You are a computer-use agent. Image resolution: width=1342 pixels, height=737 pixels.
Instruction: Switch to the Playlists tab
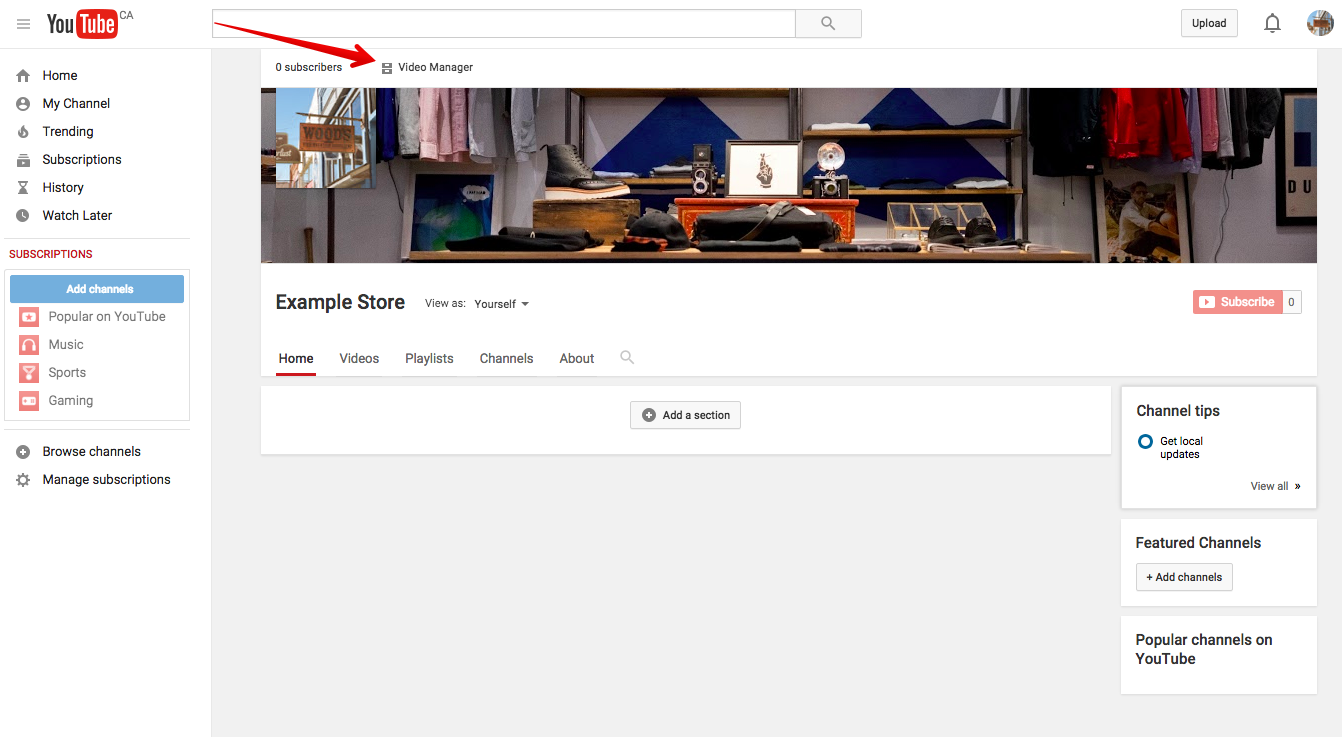[429, 358]
